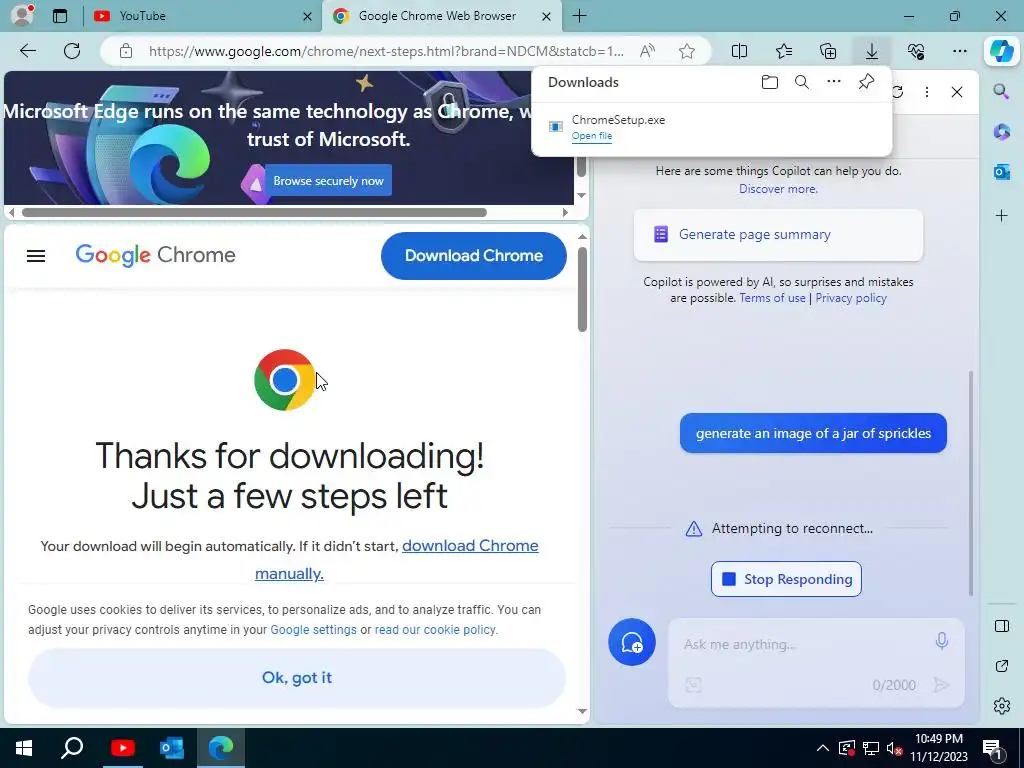Open Browser essentials heart icon
Viewport: 1024px width, 768px height.
[x=916, y=51]
